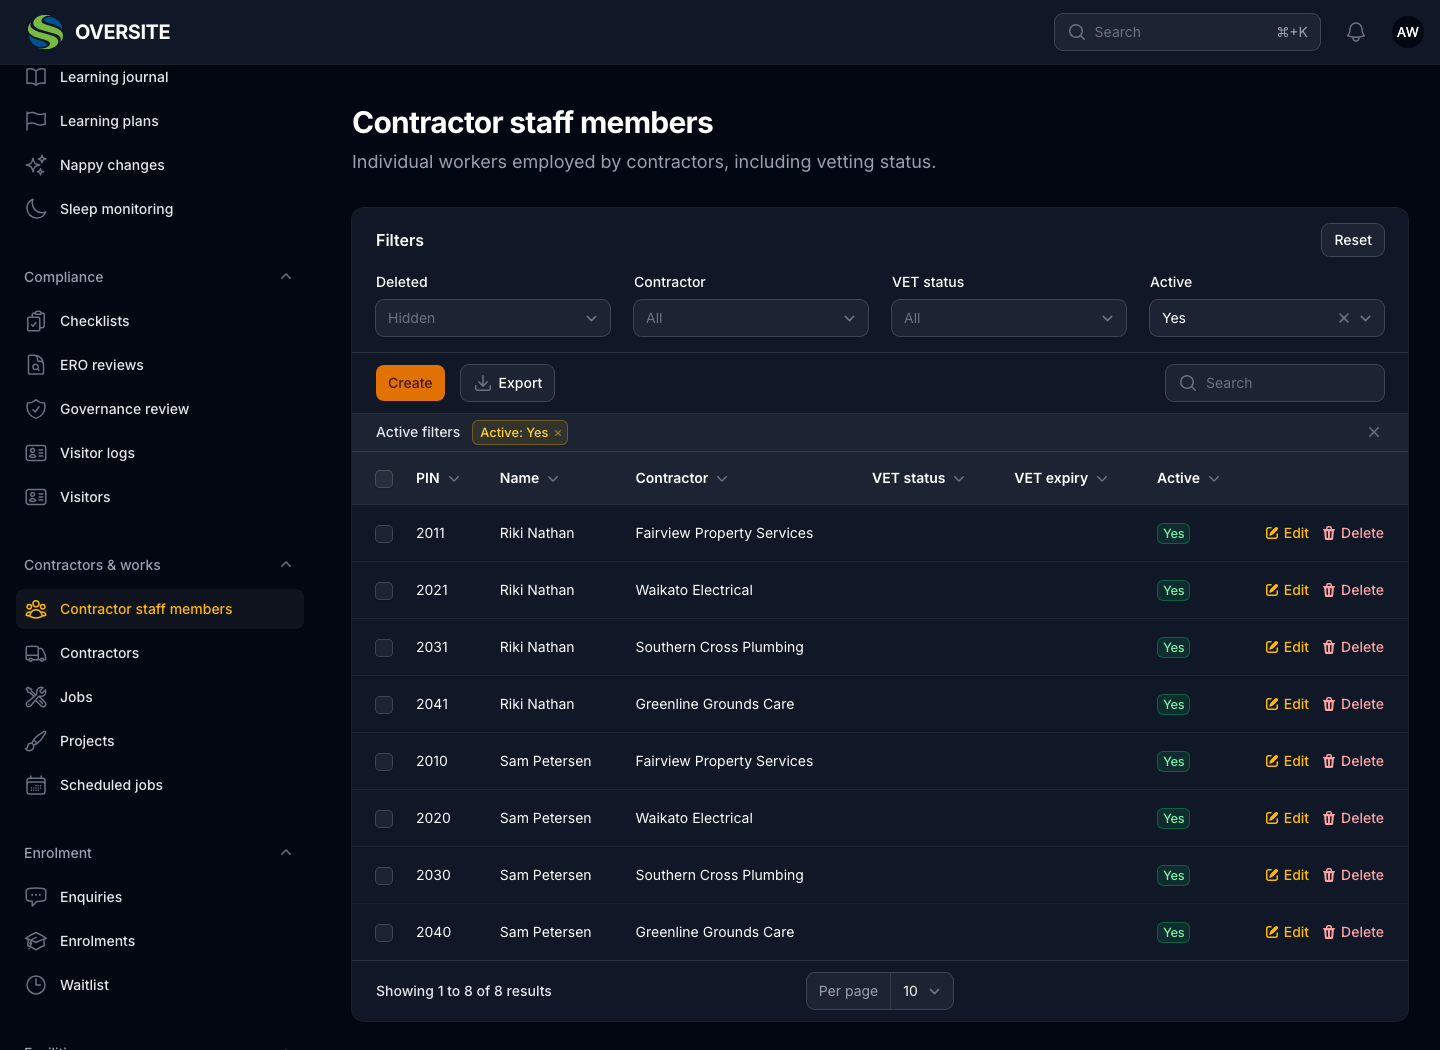This screenshot has width=1440, height=1050.
Task: Click the Scheduled jobs calendar icon
Action: click(36, 785)
